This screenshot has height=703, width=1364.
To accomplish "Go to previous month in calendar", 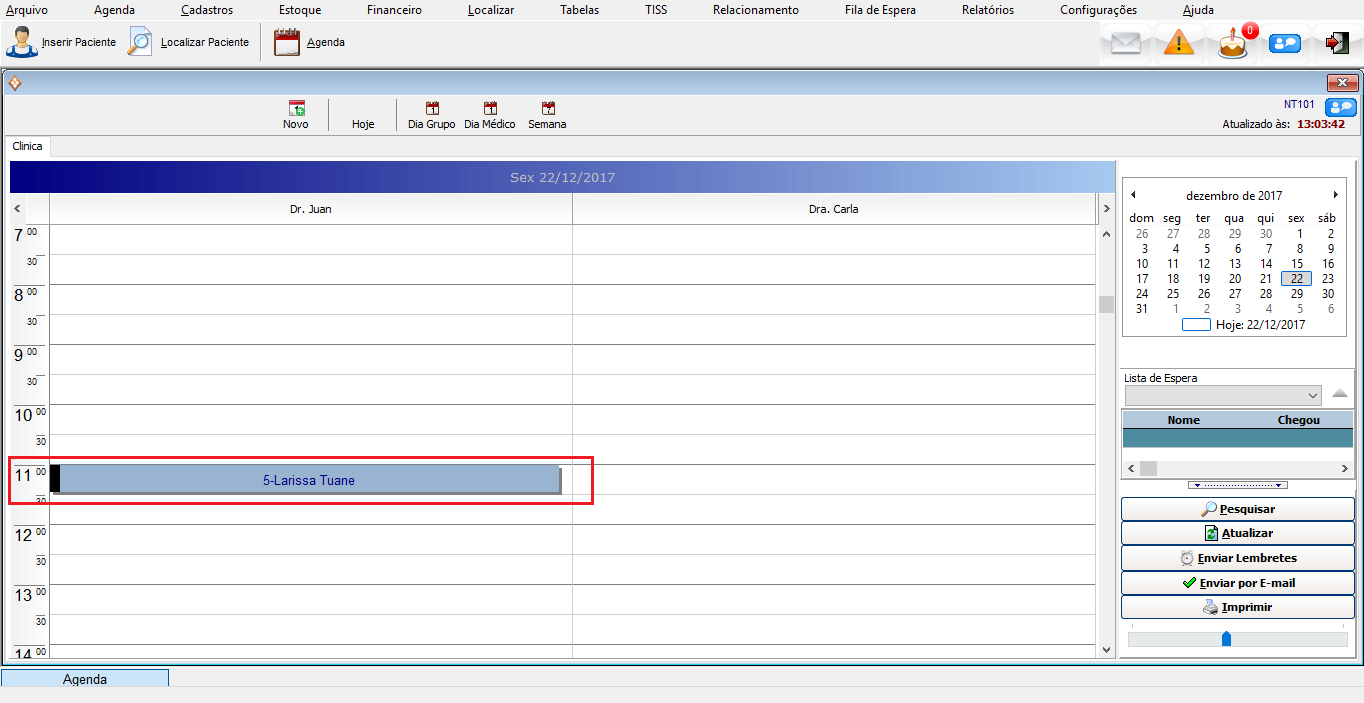I will tap(1132, 195).
